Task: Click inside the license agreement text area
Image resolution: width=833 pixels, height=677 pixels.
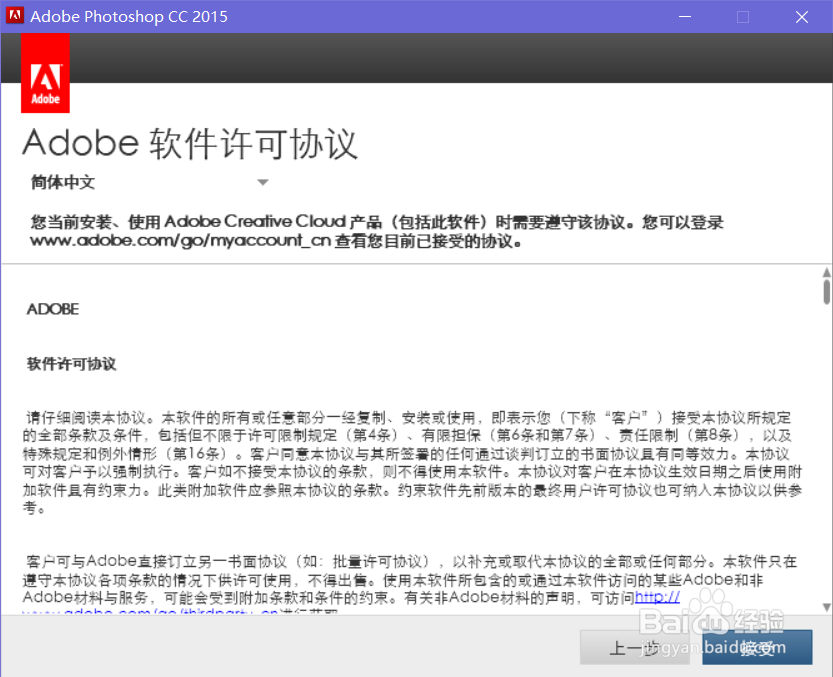Action: (x=400, y=450)
